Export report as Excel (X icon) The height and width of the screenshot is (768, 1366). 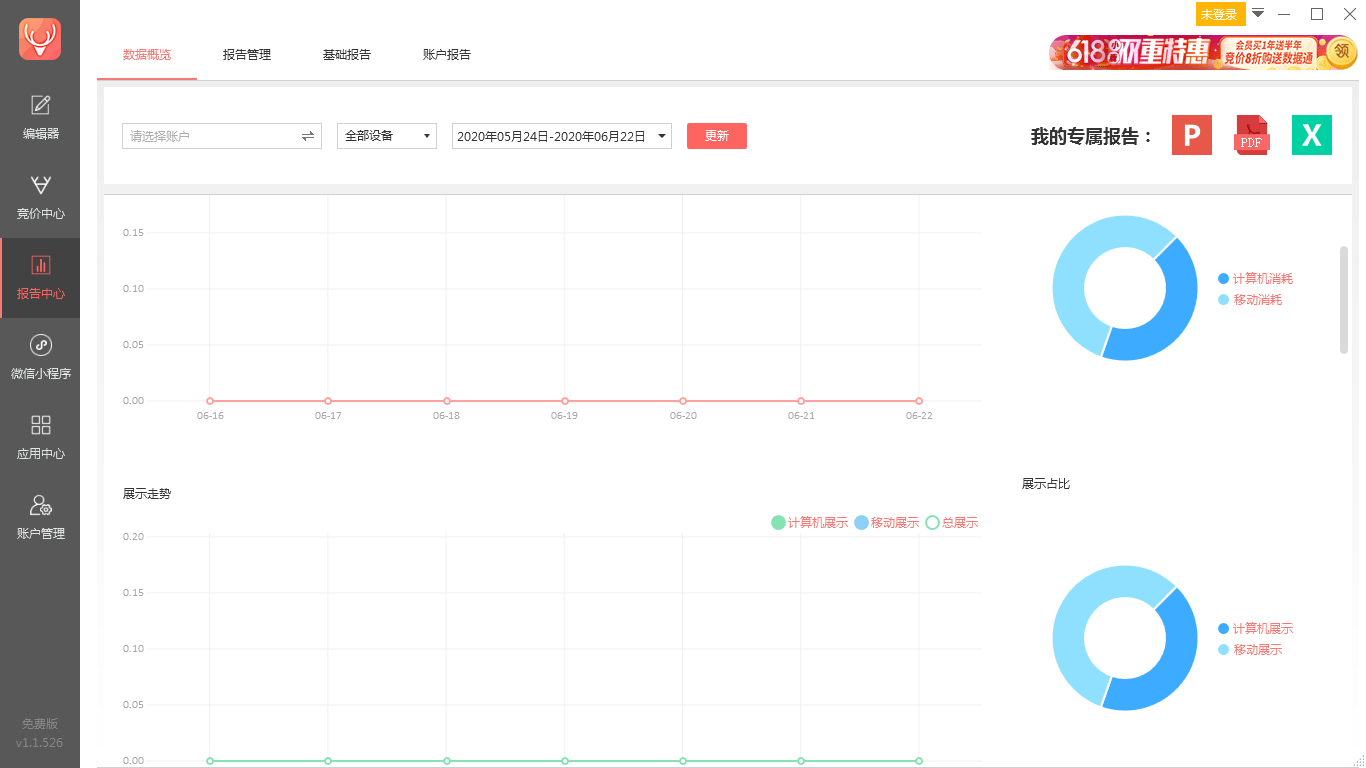click(1311, 136)
